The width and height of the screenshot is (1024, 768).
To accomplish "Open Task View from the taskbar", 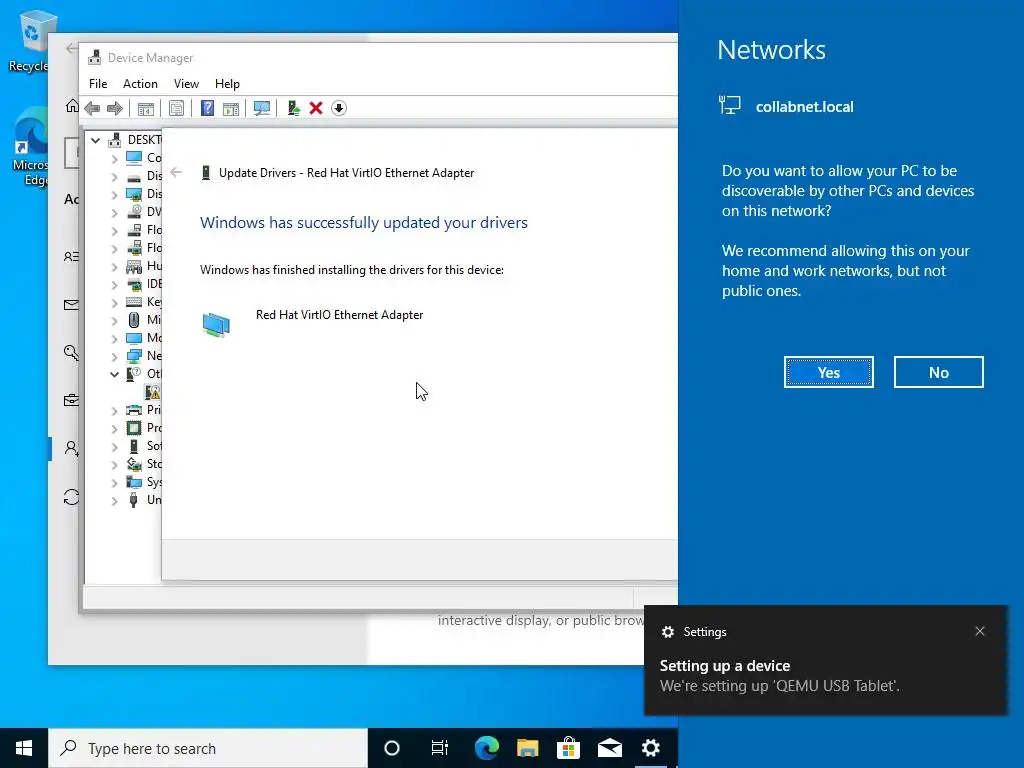I will pos(440,748).
